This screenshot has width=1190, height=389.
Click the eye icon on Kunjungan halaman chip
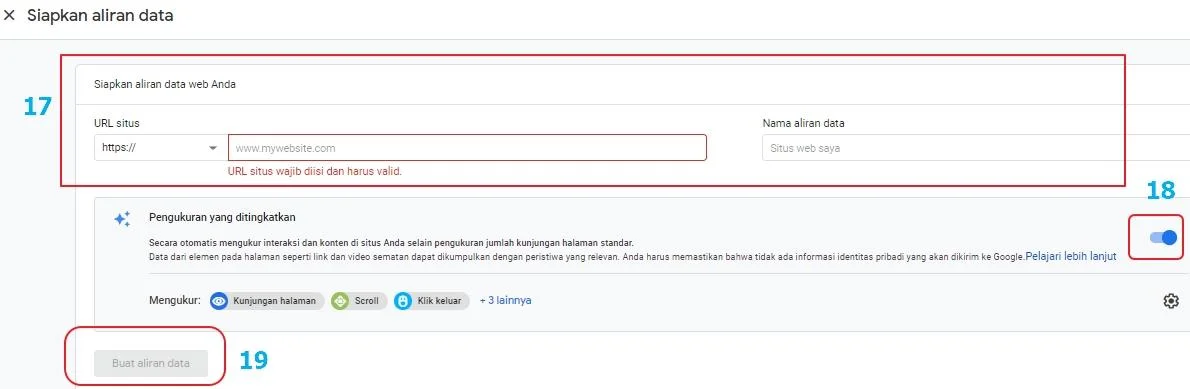(219, 301)
